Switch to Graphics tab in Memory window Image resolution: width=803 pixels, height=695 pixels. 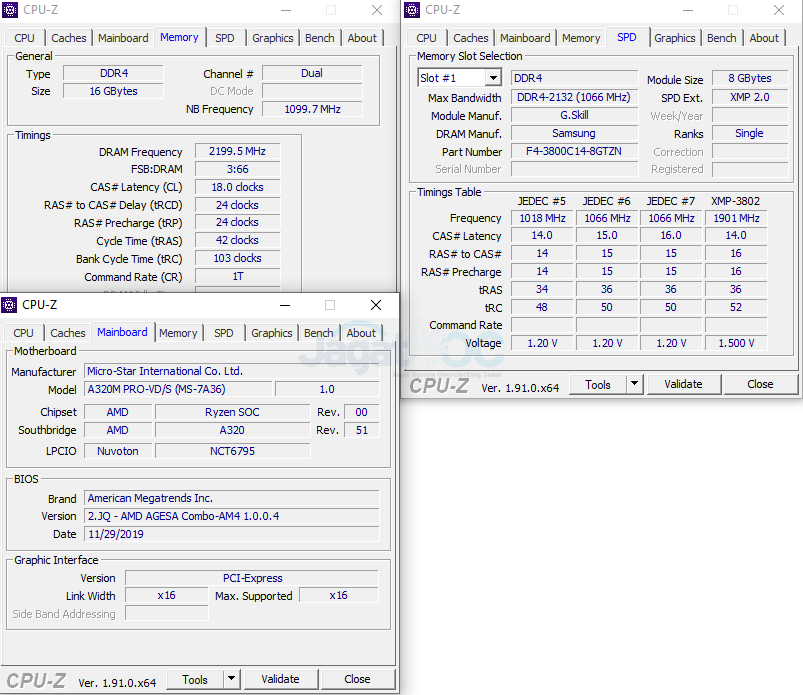pos(273,38)
